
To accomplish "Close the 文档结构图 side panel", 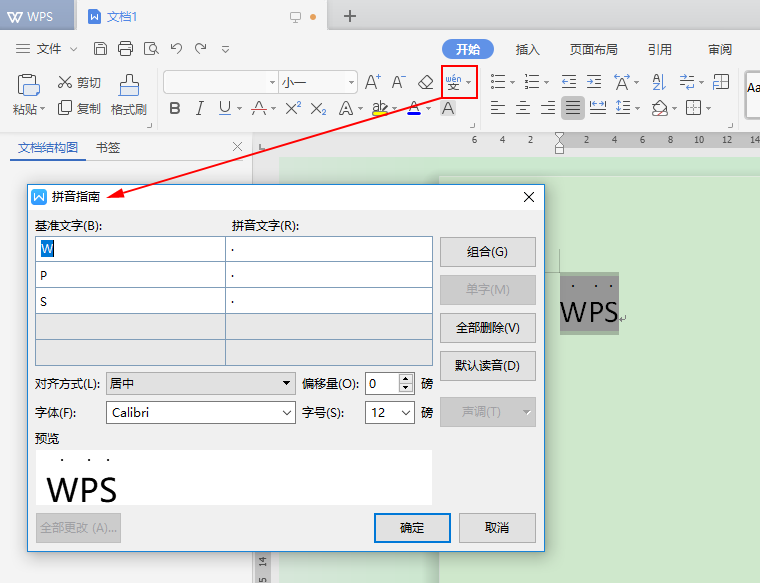I will 238,147.
